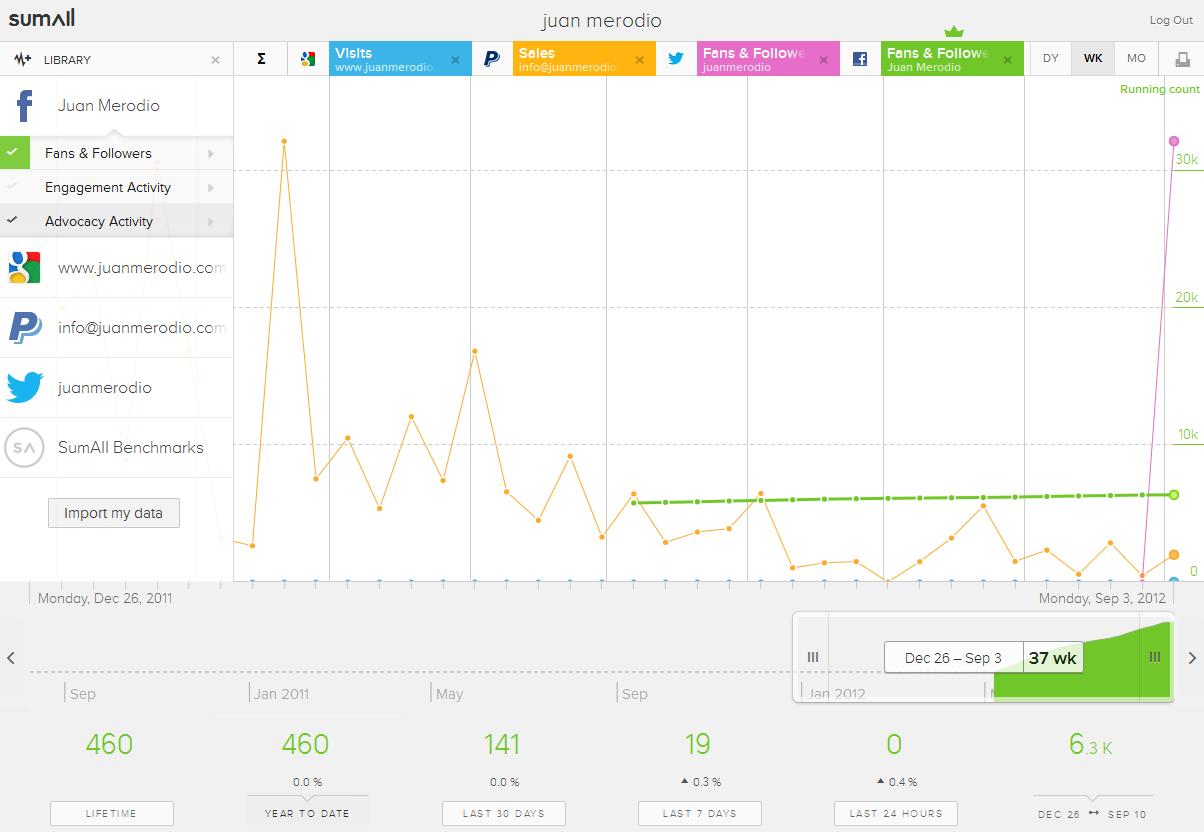Image resolution: width=1204 pixels, height=832 pixels.
Task: Grab the left timeline range handle
Action: tap(813, 657)
